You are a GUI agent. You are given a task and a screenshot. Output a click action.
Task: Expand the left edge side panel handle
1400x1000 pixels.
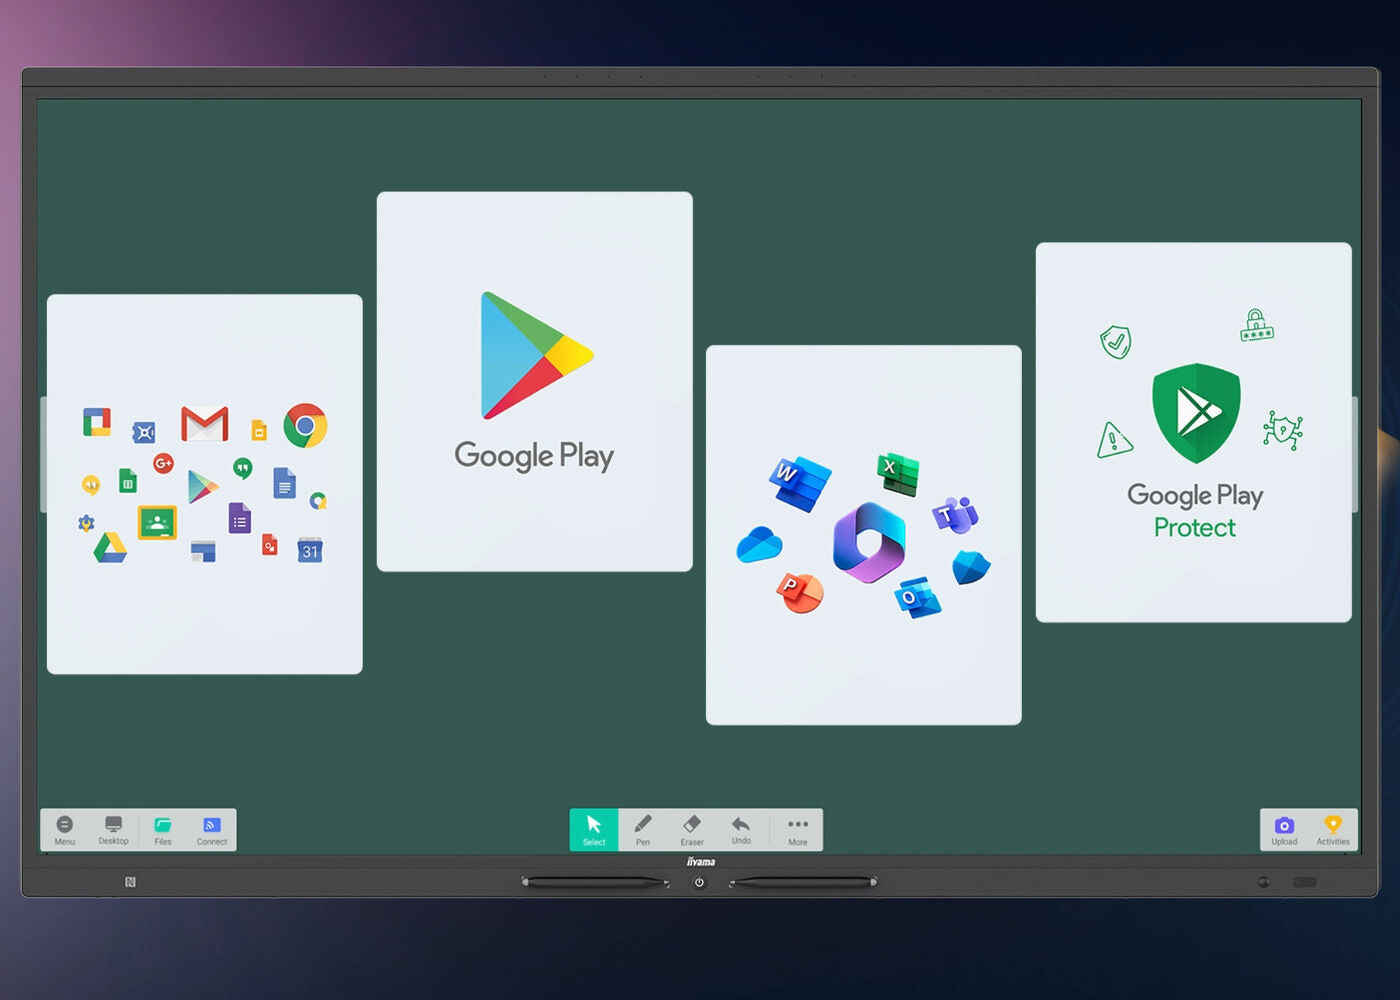(43, 455)
